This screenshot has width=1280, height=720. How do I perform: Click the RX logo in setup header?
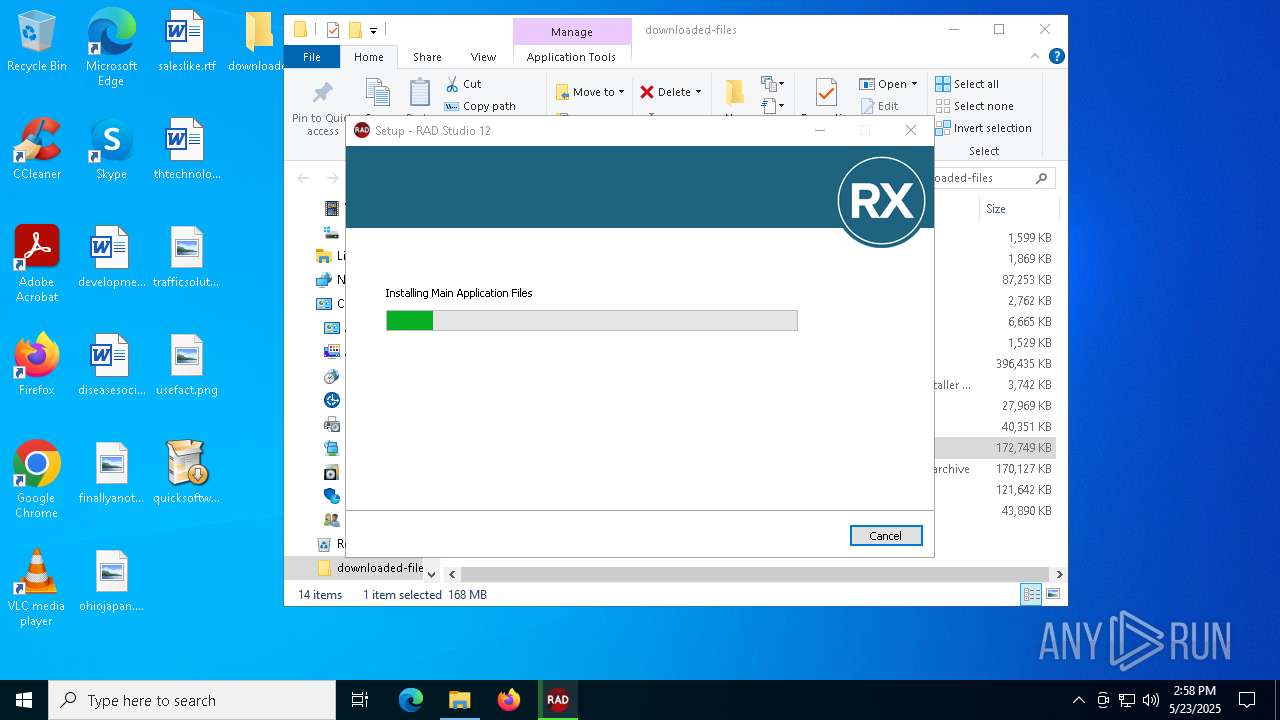(881, 201)
